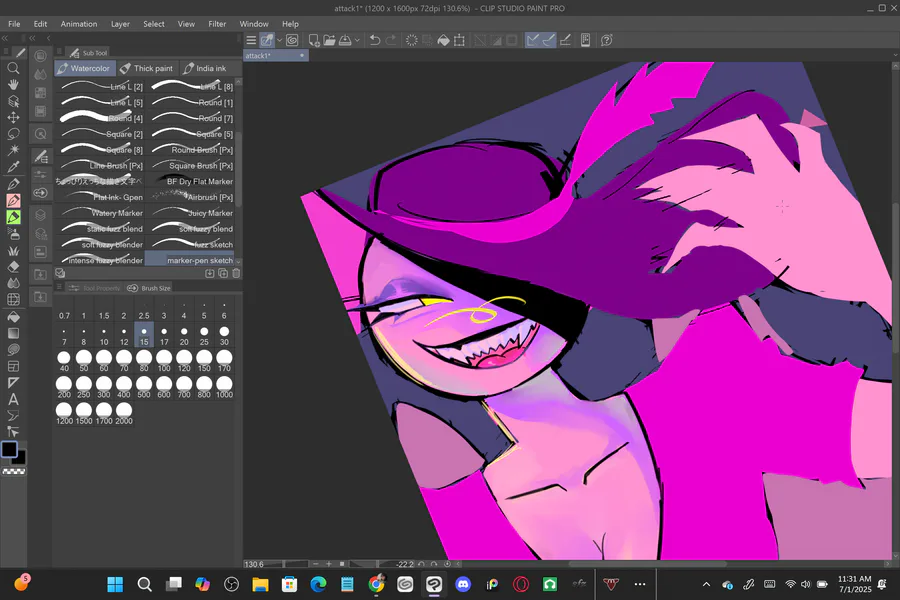This screenshot has height=600, width=900.
Task: Open the support help question icon
Action: click(x=607, y=40)
